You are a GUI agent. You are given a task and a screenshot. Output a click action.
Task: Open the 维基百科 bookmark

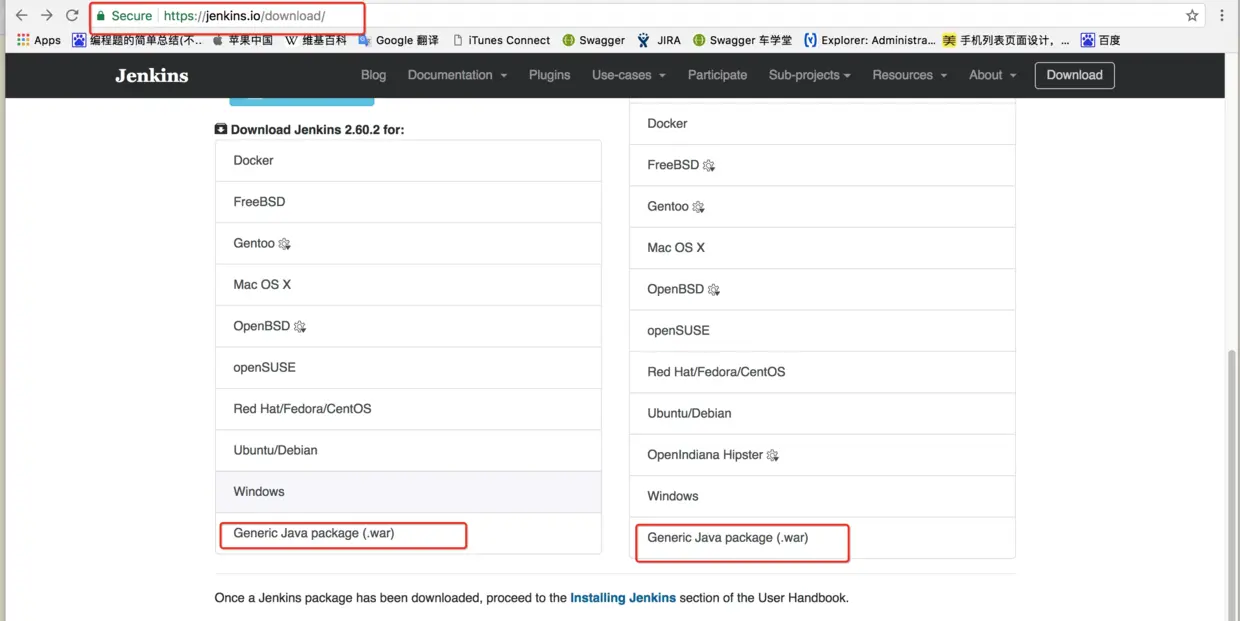point(316,40)
